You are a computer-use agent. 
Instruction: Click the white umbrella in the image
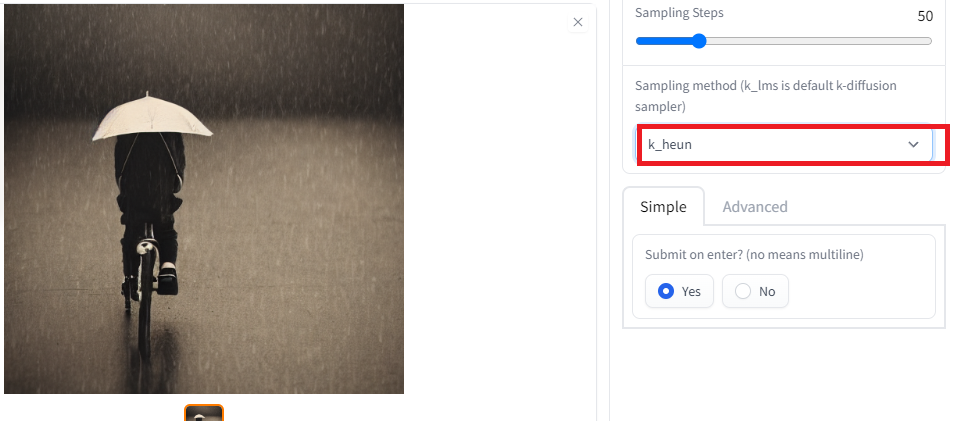click(152, 117)
